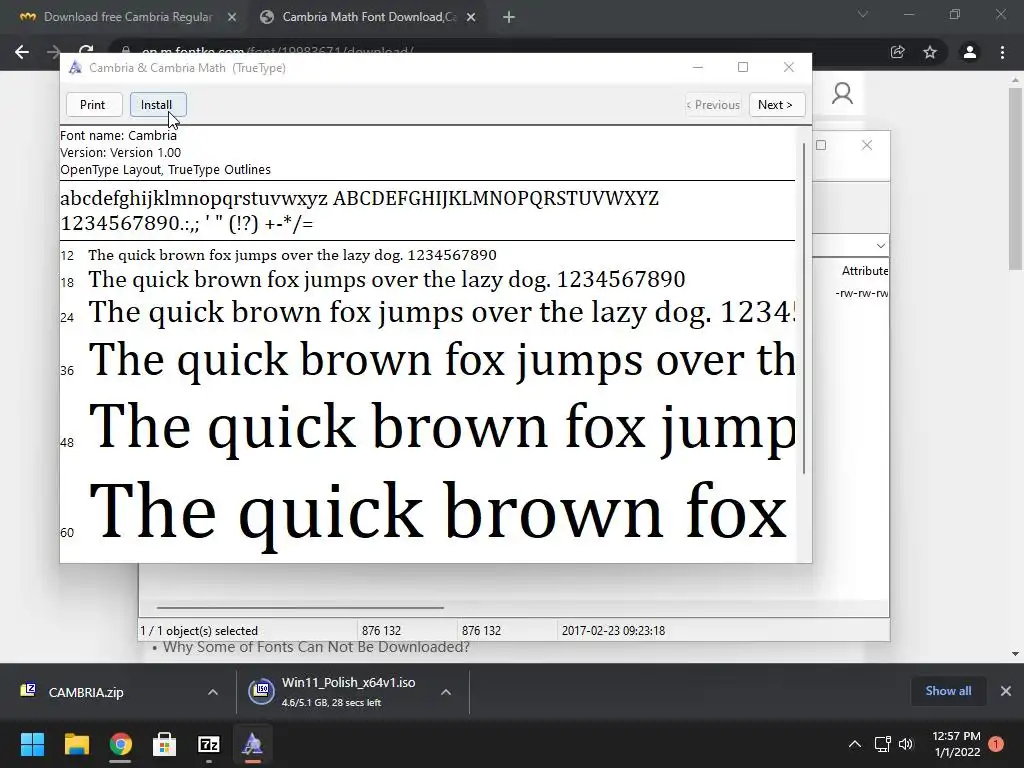Click the 'Version: Version 1.00' text
Viewport: 1024px width, 768px height.
tap(121, 153)
